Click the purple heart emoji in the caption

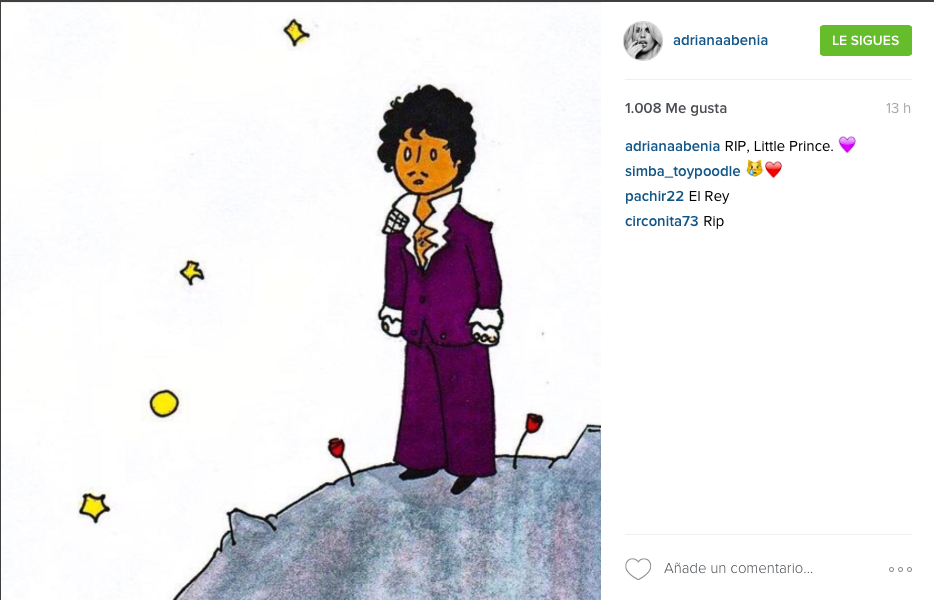[x=847, y=144]
